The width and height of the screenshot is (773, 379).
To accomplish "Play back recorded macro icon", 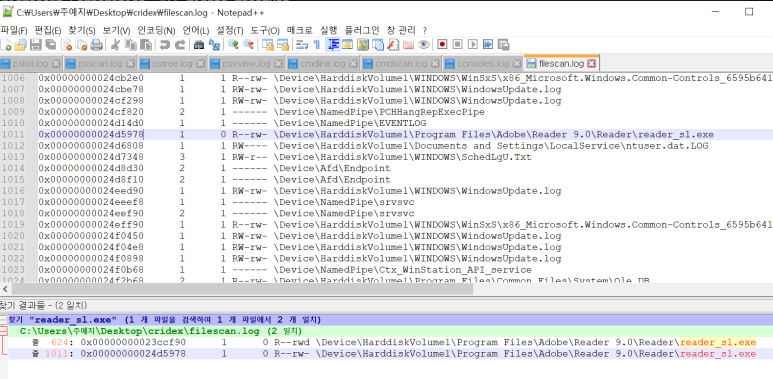I will coord(473,45).
